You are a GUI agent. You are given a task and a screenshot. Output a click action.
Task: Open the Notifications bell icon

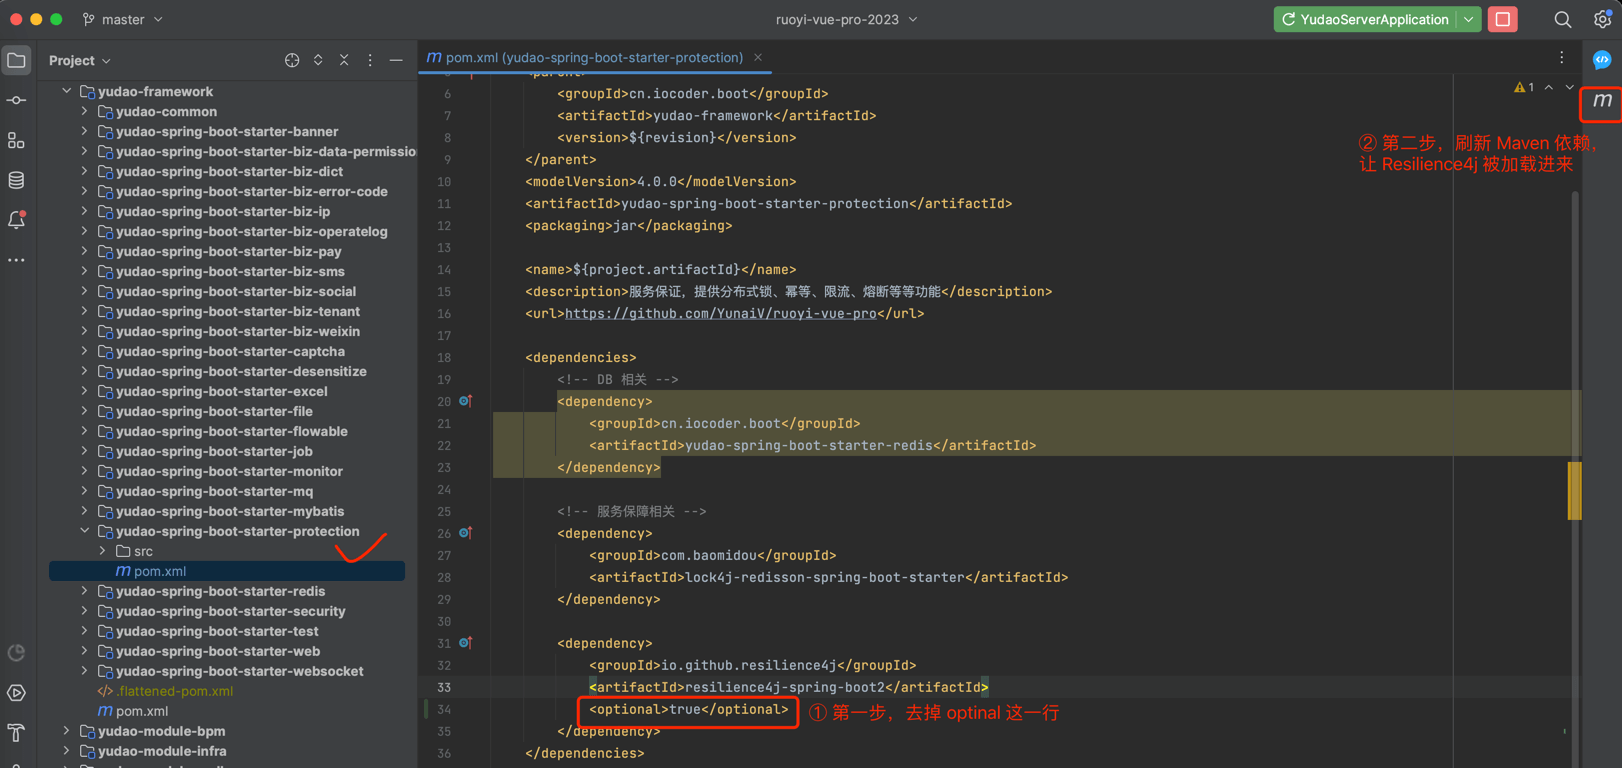(x=17, y=220)
